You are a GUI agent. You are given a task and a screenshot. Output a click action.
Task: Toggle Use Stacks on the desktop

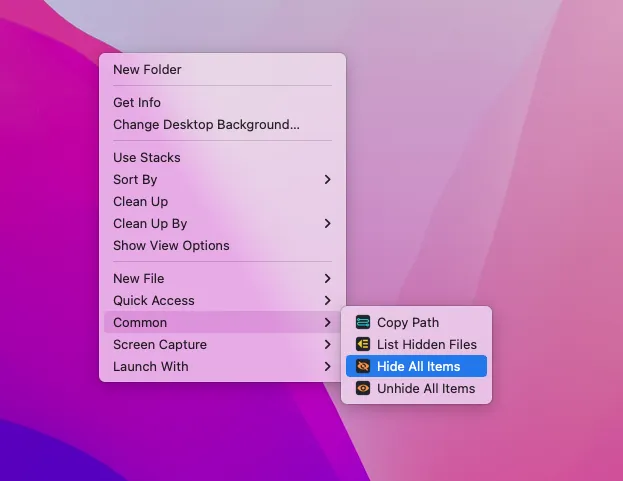(x=147, y=158)
